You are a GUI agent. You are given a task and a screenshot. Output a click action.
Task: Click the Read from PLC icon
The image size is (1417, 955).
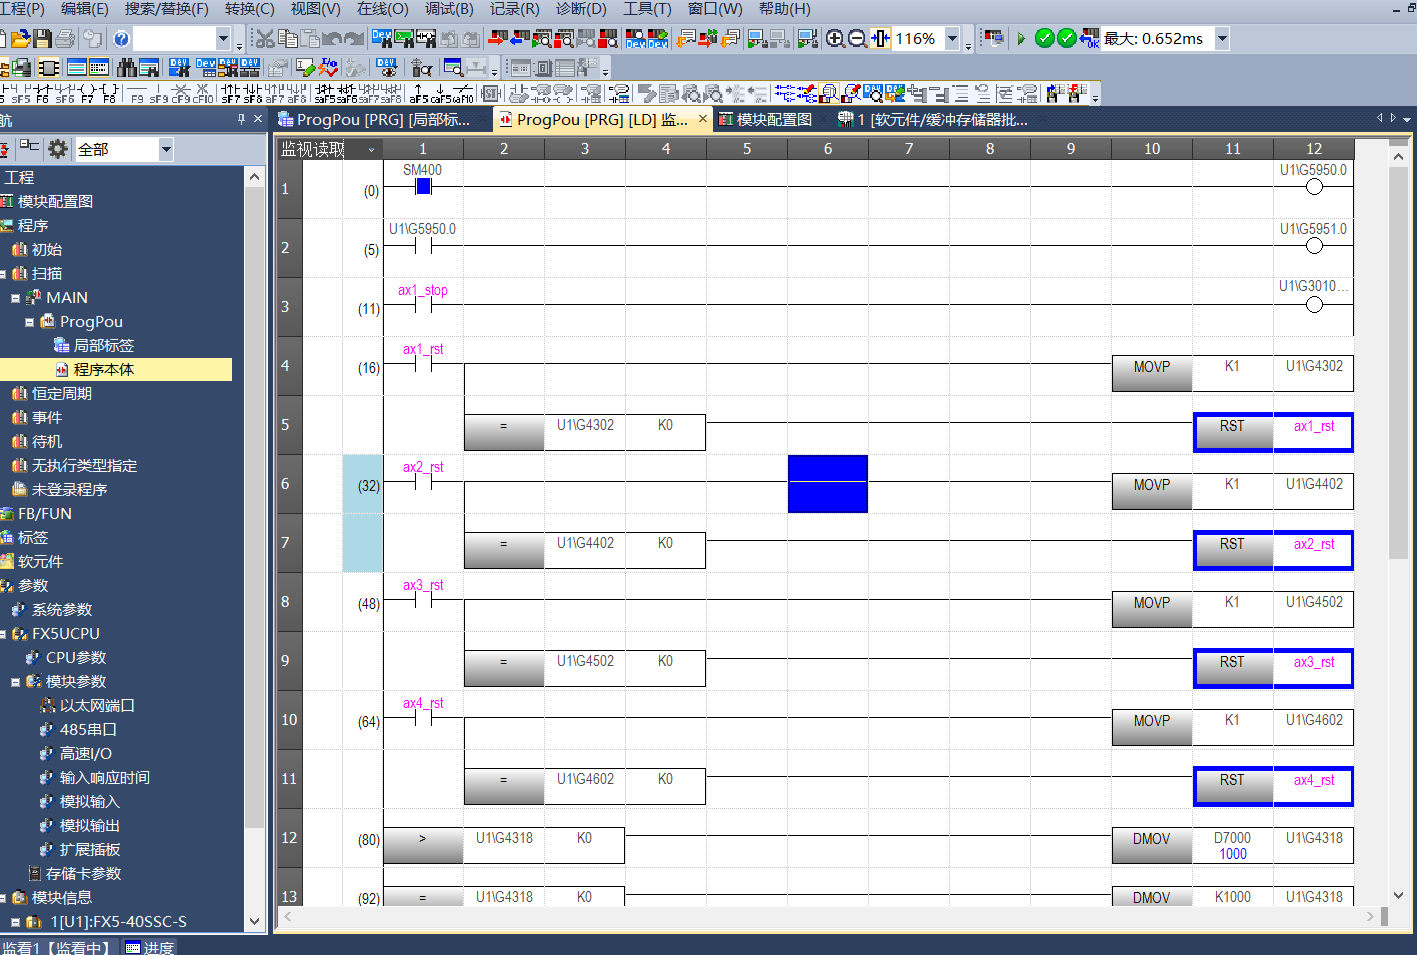click(x=520, y=39)
